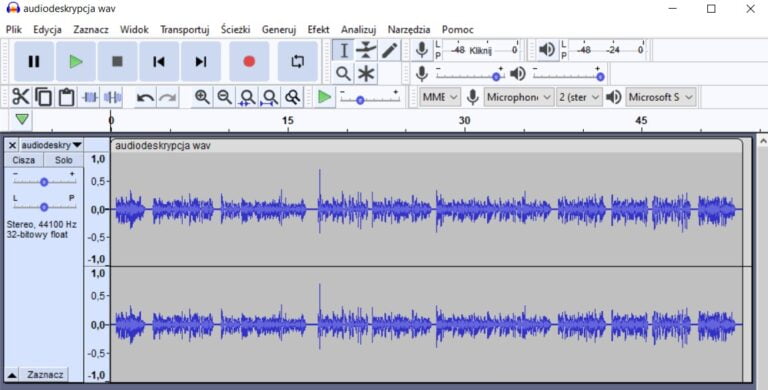Open the audiodeskry track name menu
The image size is (768, 390).
pos(51,146)
